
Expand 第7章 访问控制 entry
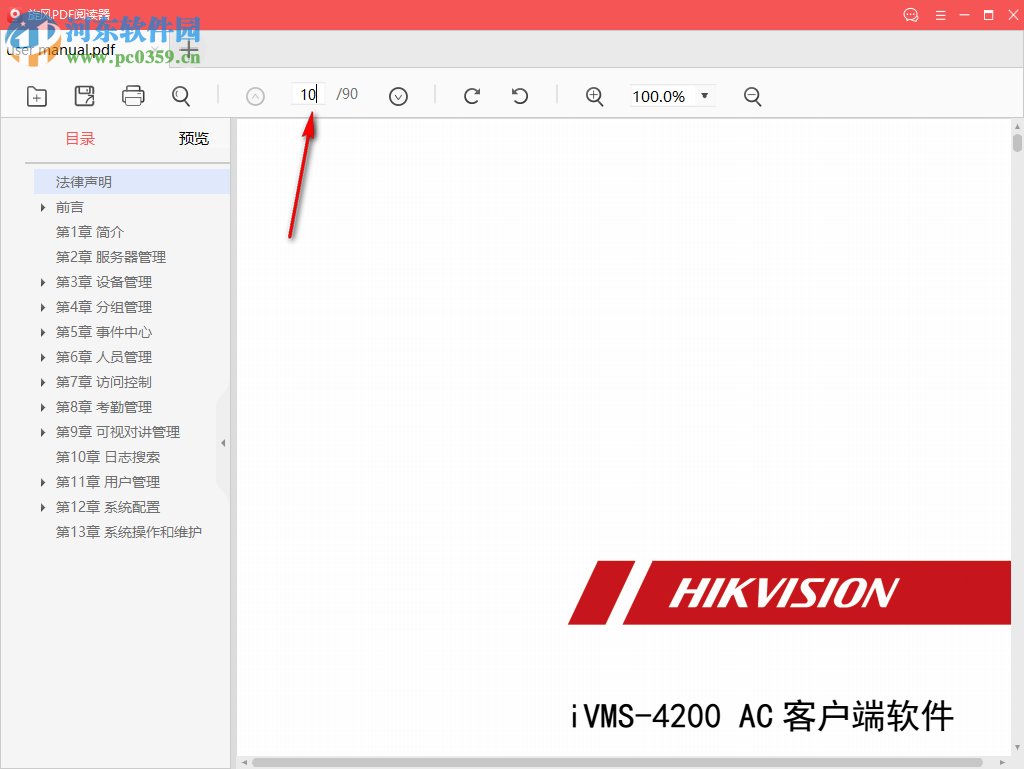(43, 382)
